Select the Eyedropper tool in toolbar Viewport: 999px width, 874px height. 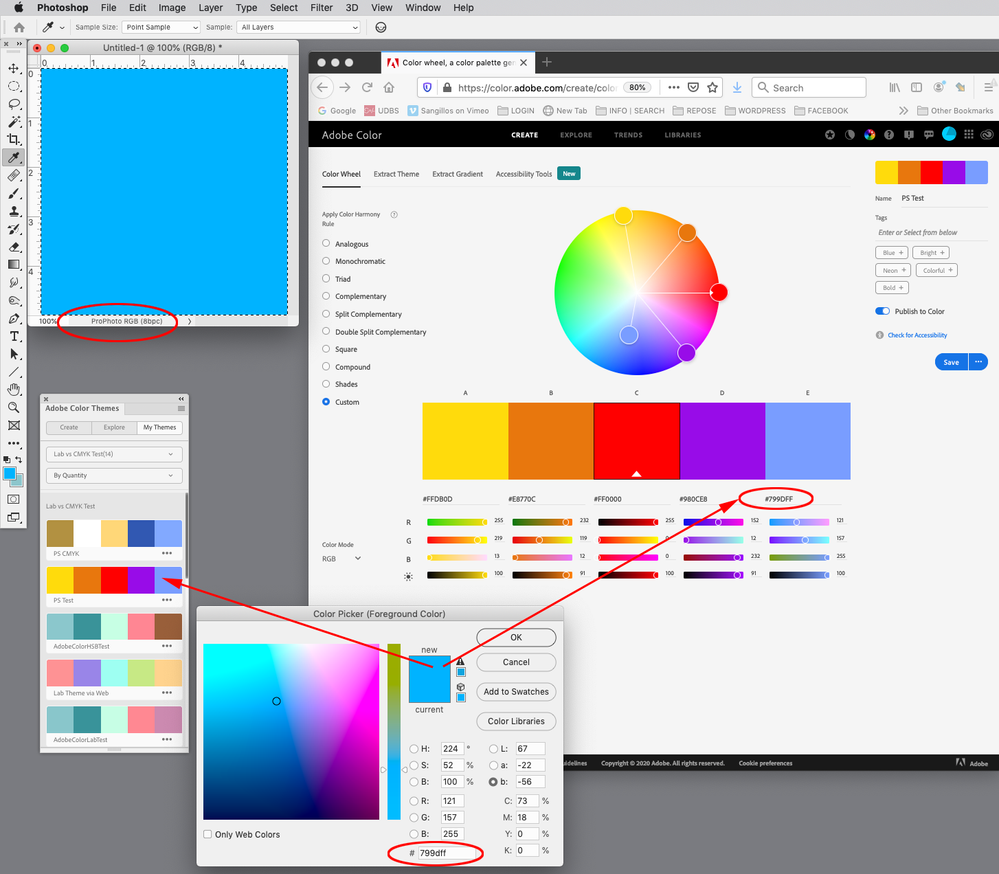coord(13,157)
